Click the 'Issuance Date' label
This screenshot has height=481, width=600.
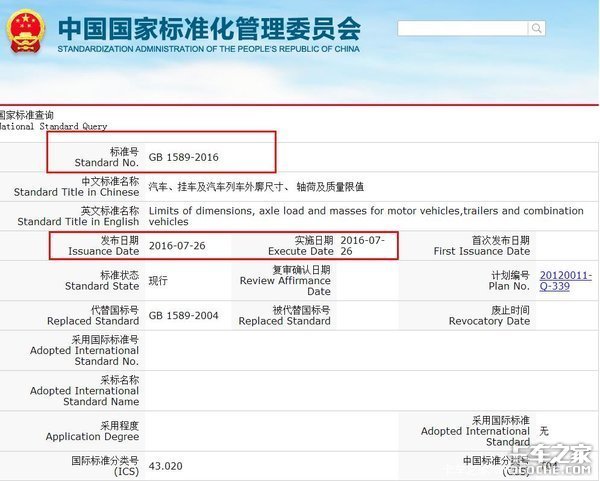pyautogui.click(x=104, y=246)
